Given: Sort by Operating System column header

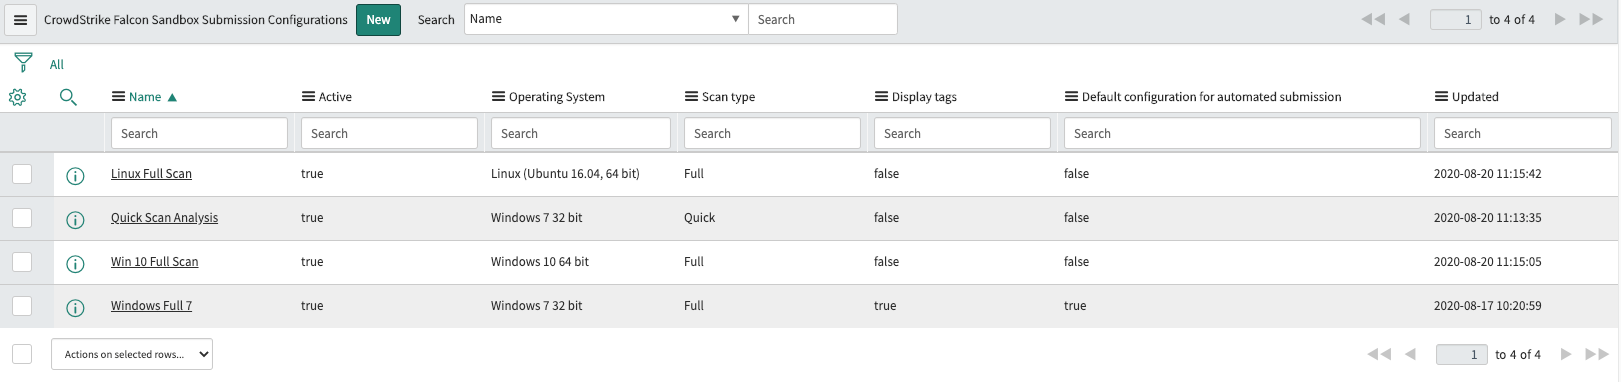Looking at the screenshot, I should 557,97.
